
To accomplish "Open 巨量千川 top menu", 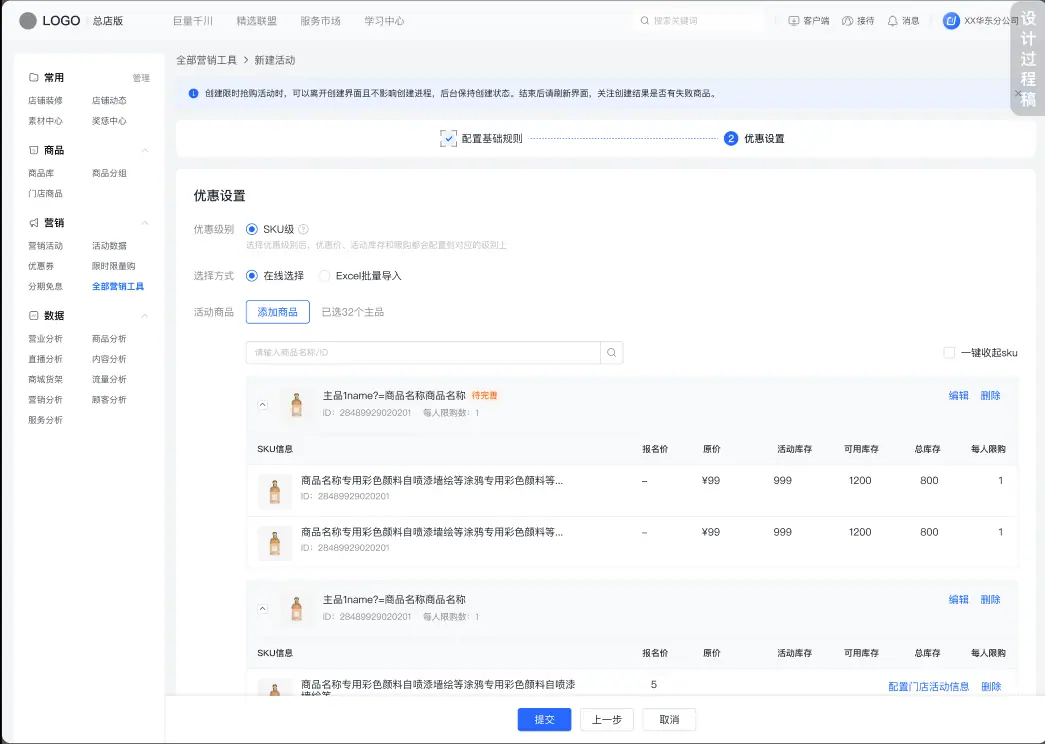I will 193,21.
